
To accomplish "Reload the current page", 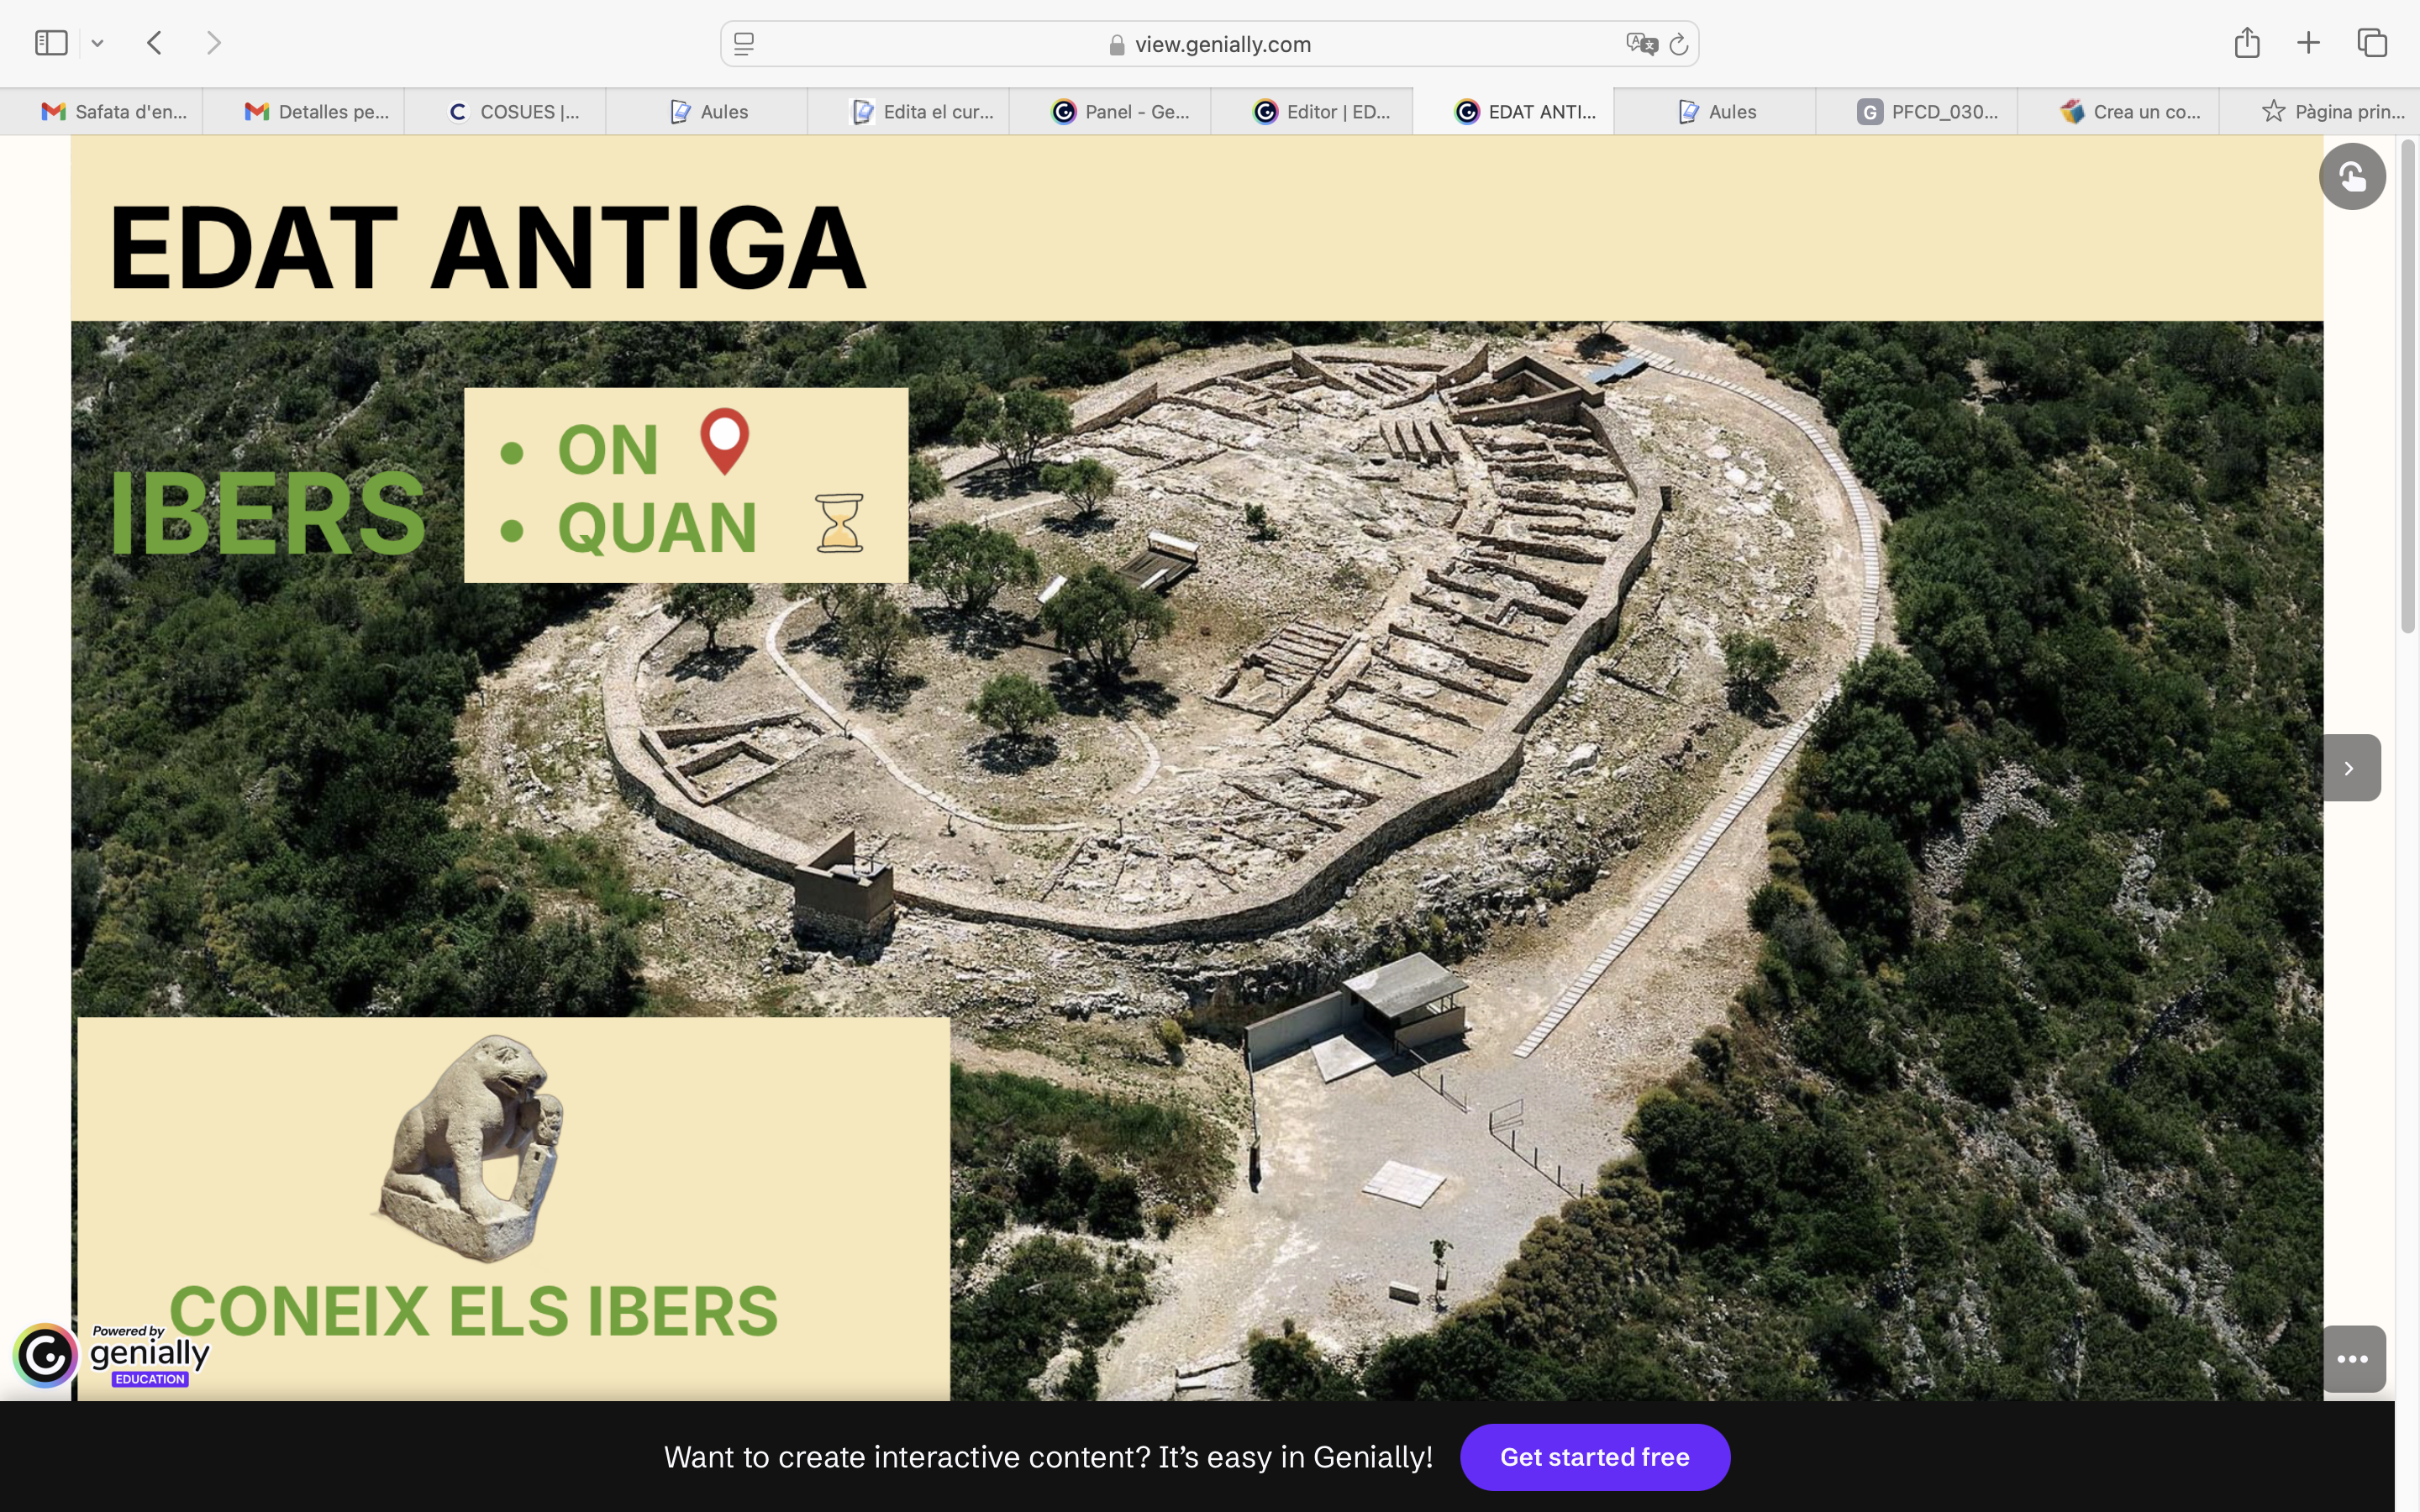I will click(1679, 44).
